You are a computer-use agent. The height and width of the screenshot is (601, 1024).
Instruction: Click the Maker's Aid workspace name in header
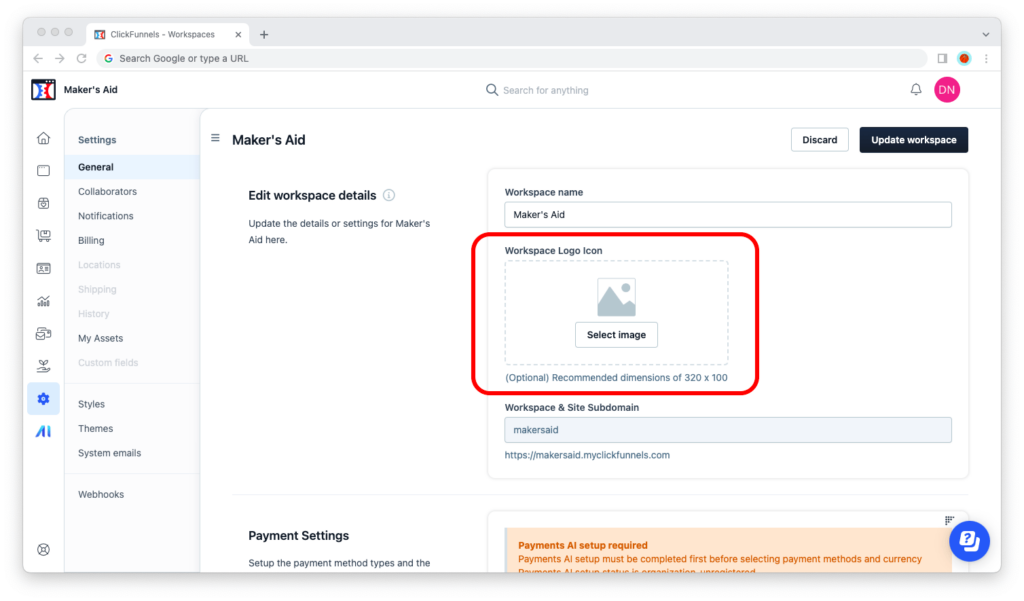tap(91, 89)
